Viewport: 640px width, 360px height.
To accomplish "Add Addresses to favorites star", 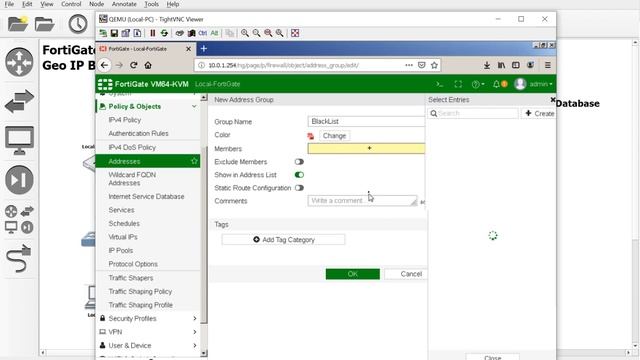I will tap(194, 161).
